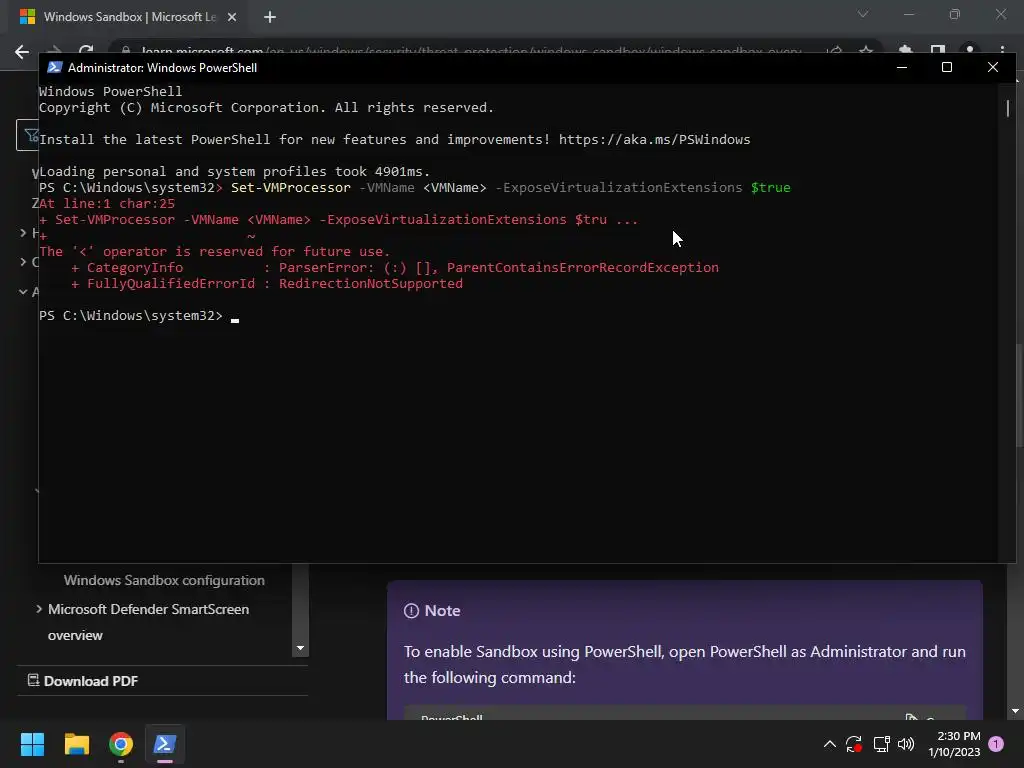
Task: Click the page scroll down arrow
Action: coord(1015,711)
